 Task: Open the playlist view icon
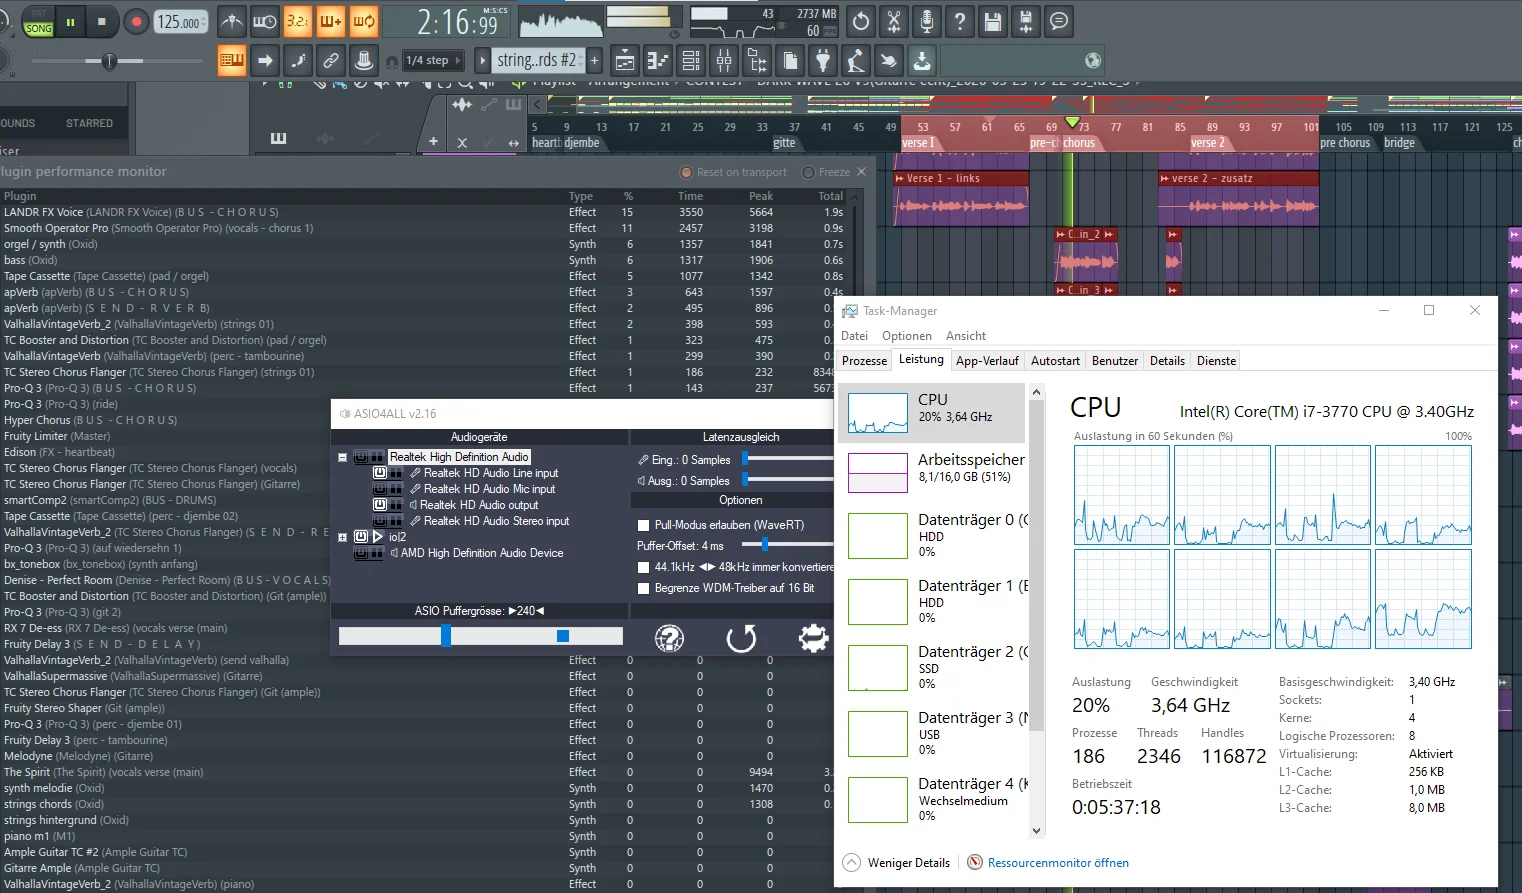tap(625, 61)
